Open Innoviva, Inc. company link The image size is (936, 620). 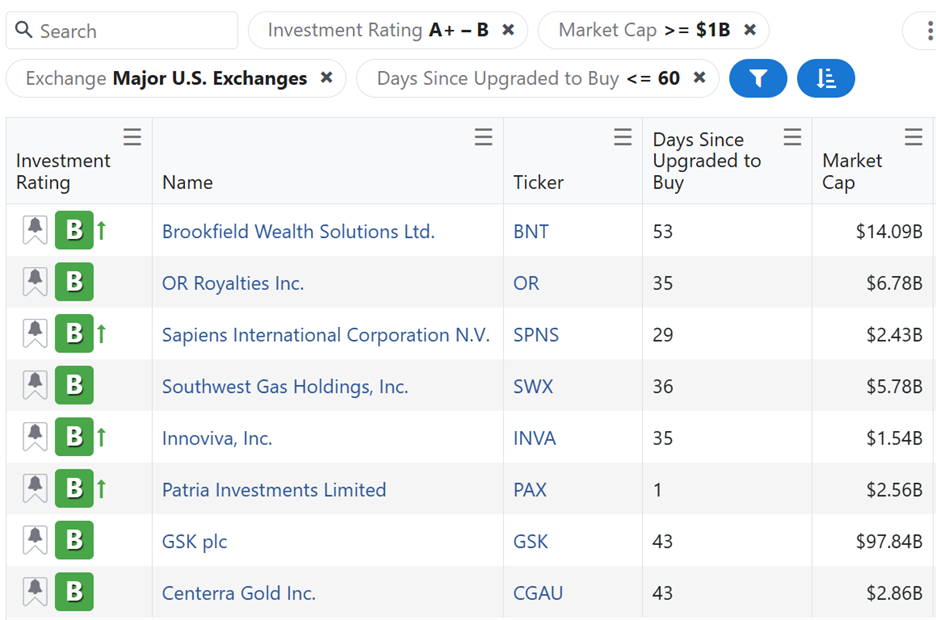(x=217, y=438)
